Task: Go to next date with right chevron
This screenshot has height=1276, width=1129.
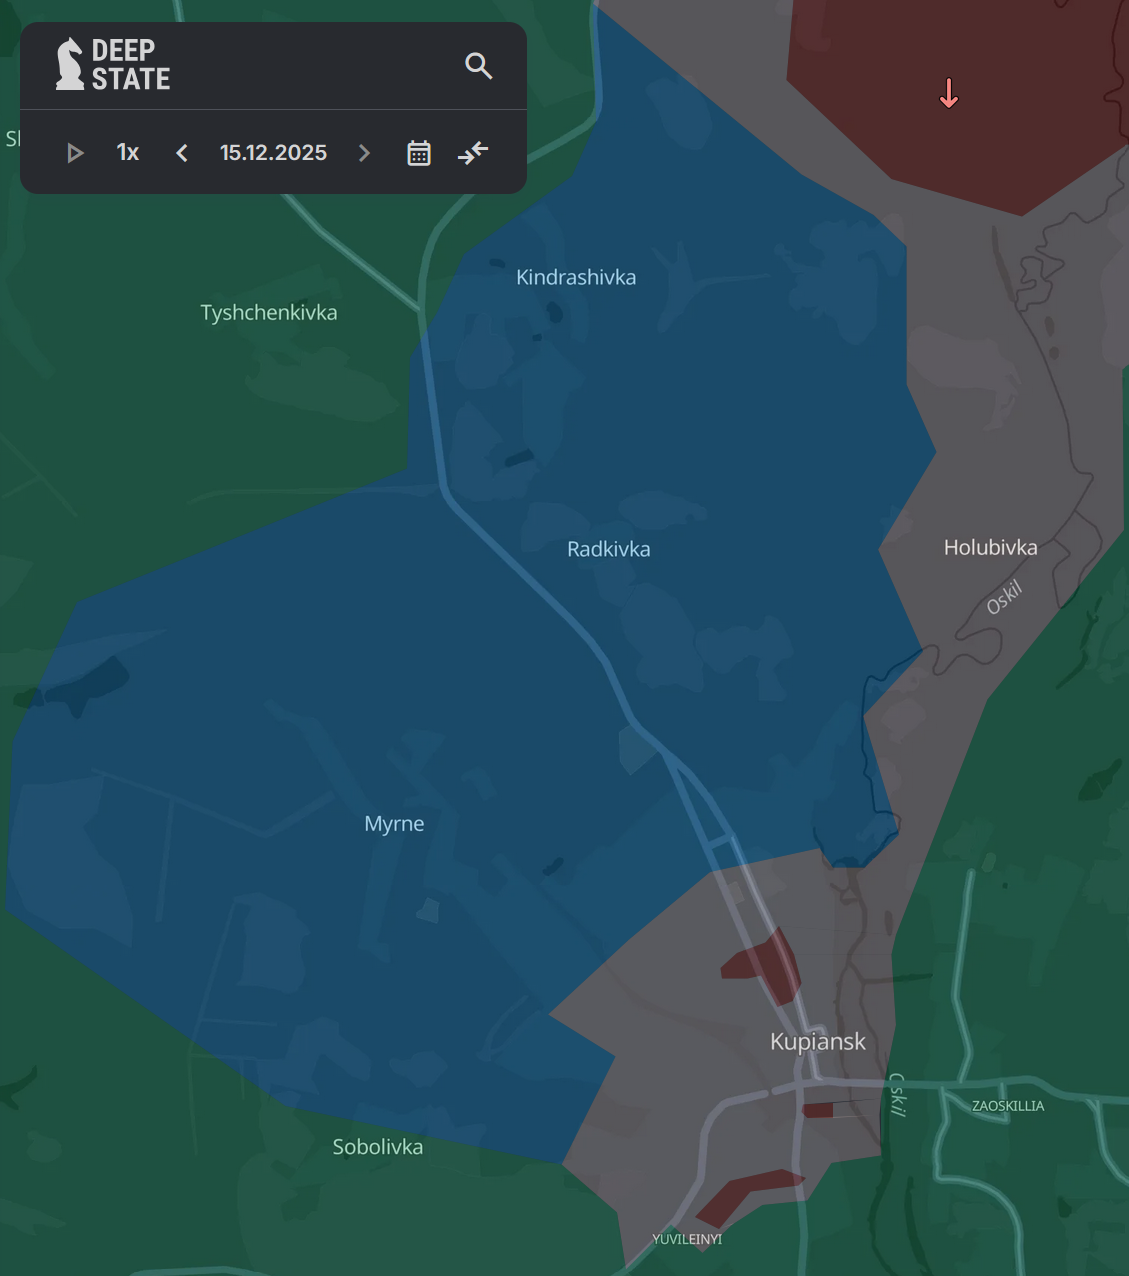Action: pos(364,153)
